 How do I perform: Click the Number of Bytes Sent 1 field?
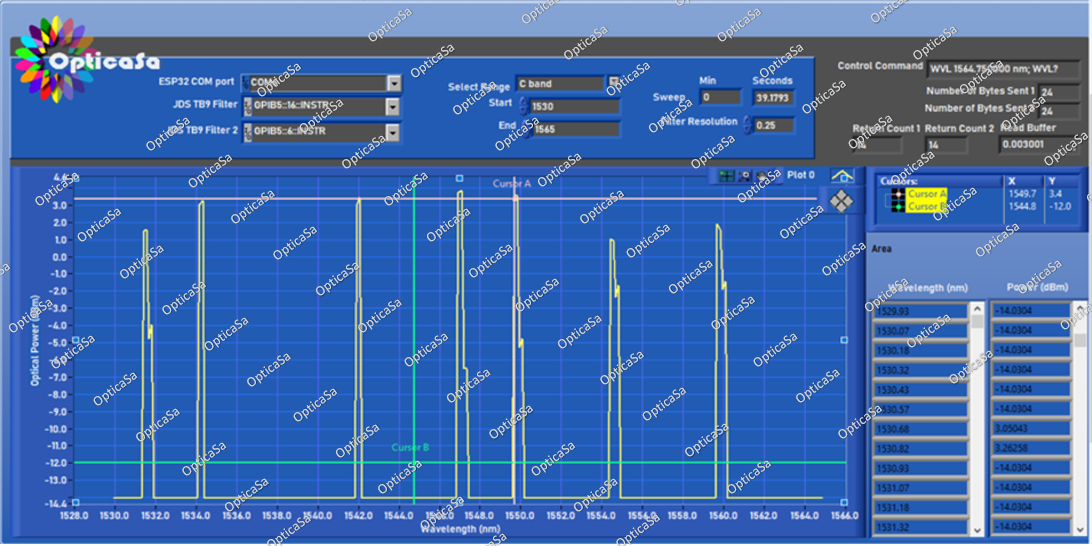tap(1057, 93)
